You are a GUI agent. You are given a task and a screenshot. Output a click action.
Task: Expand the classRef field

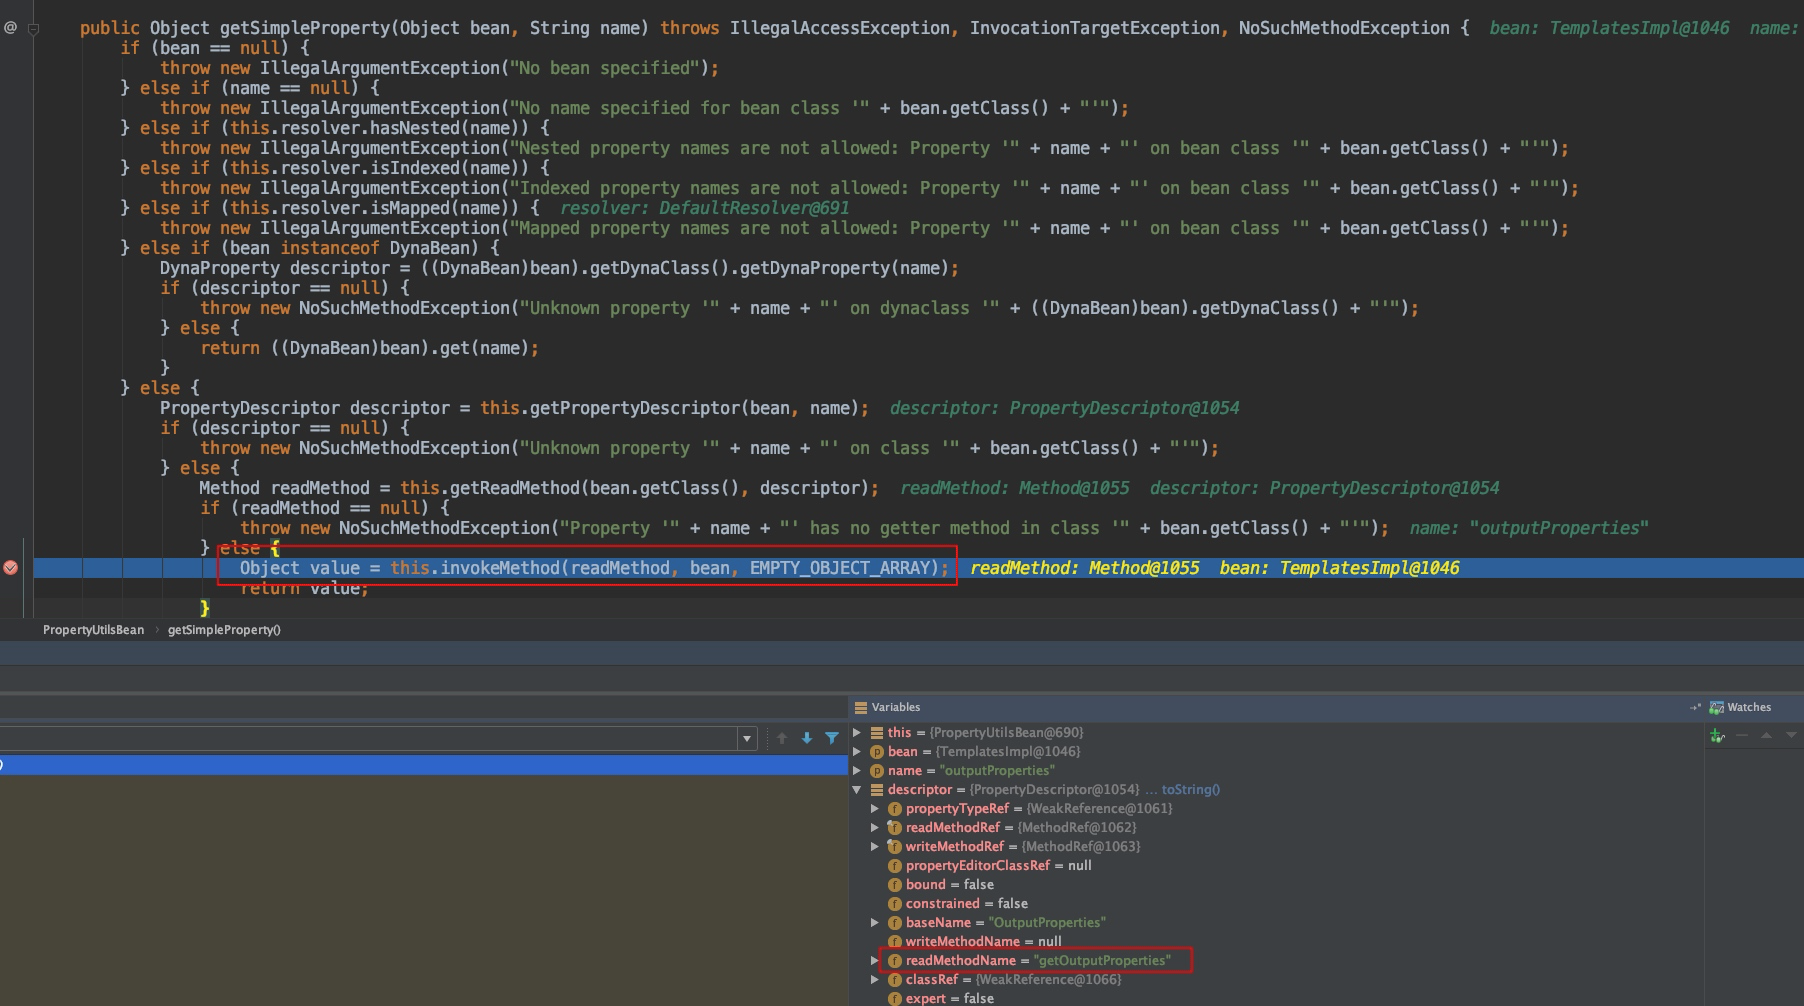(875, 980)
